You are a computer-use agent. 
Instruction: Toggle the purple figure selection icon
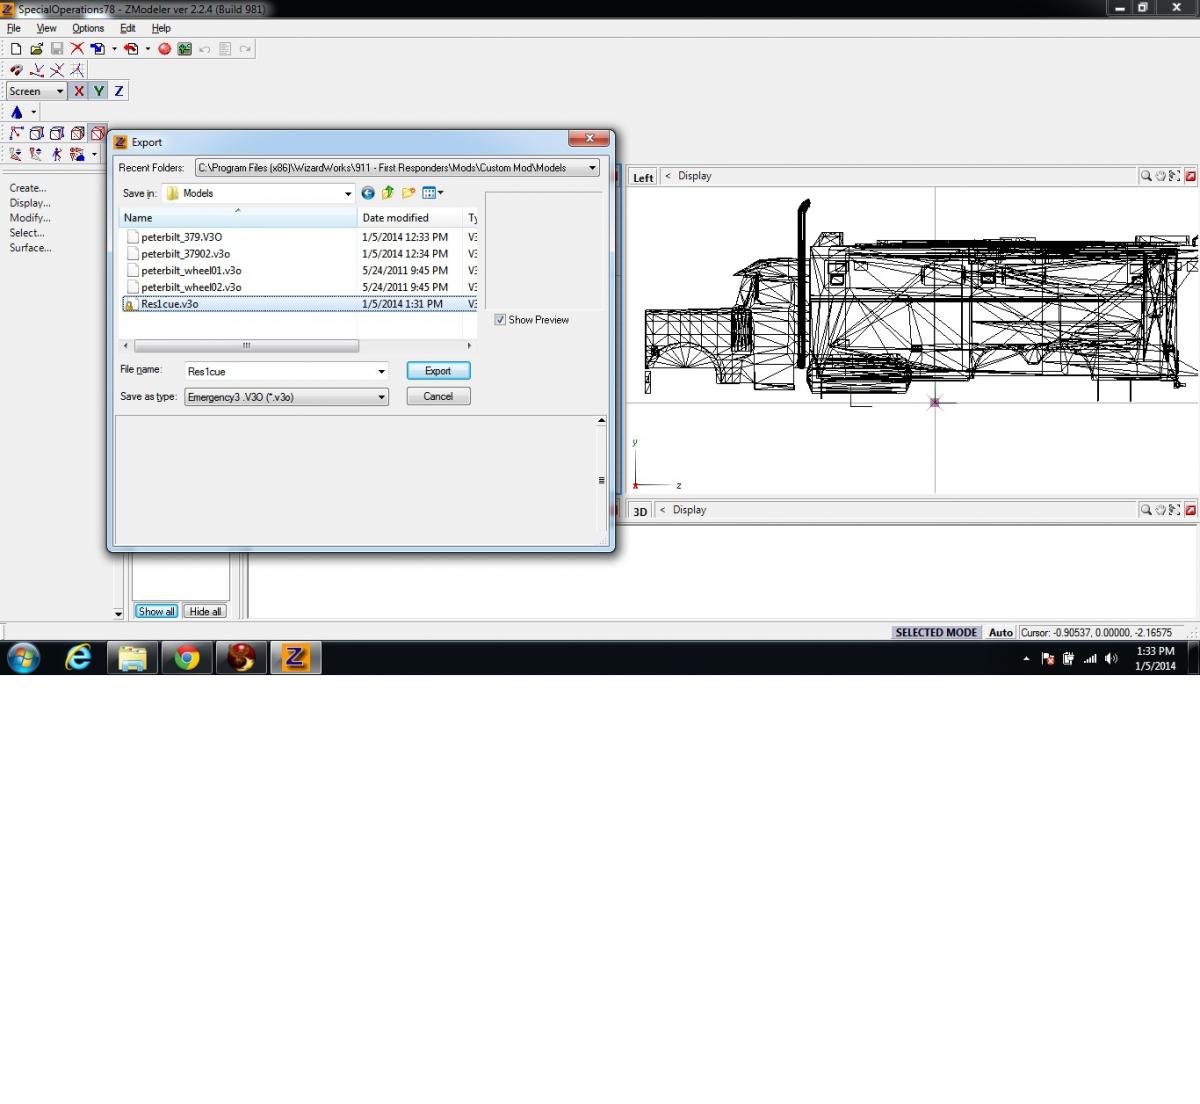(56, 154)
